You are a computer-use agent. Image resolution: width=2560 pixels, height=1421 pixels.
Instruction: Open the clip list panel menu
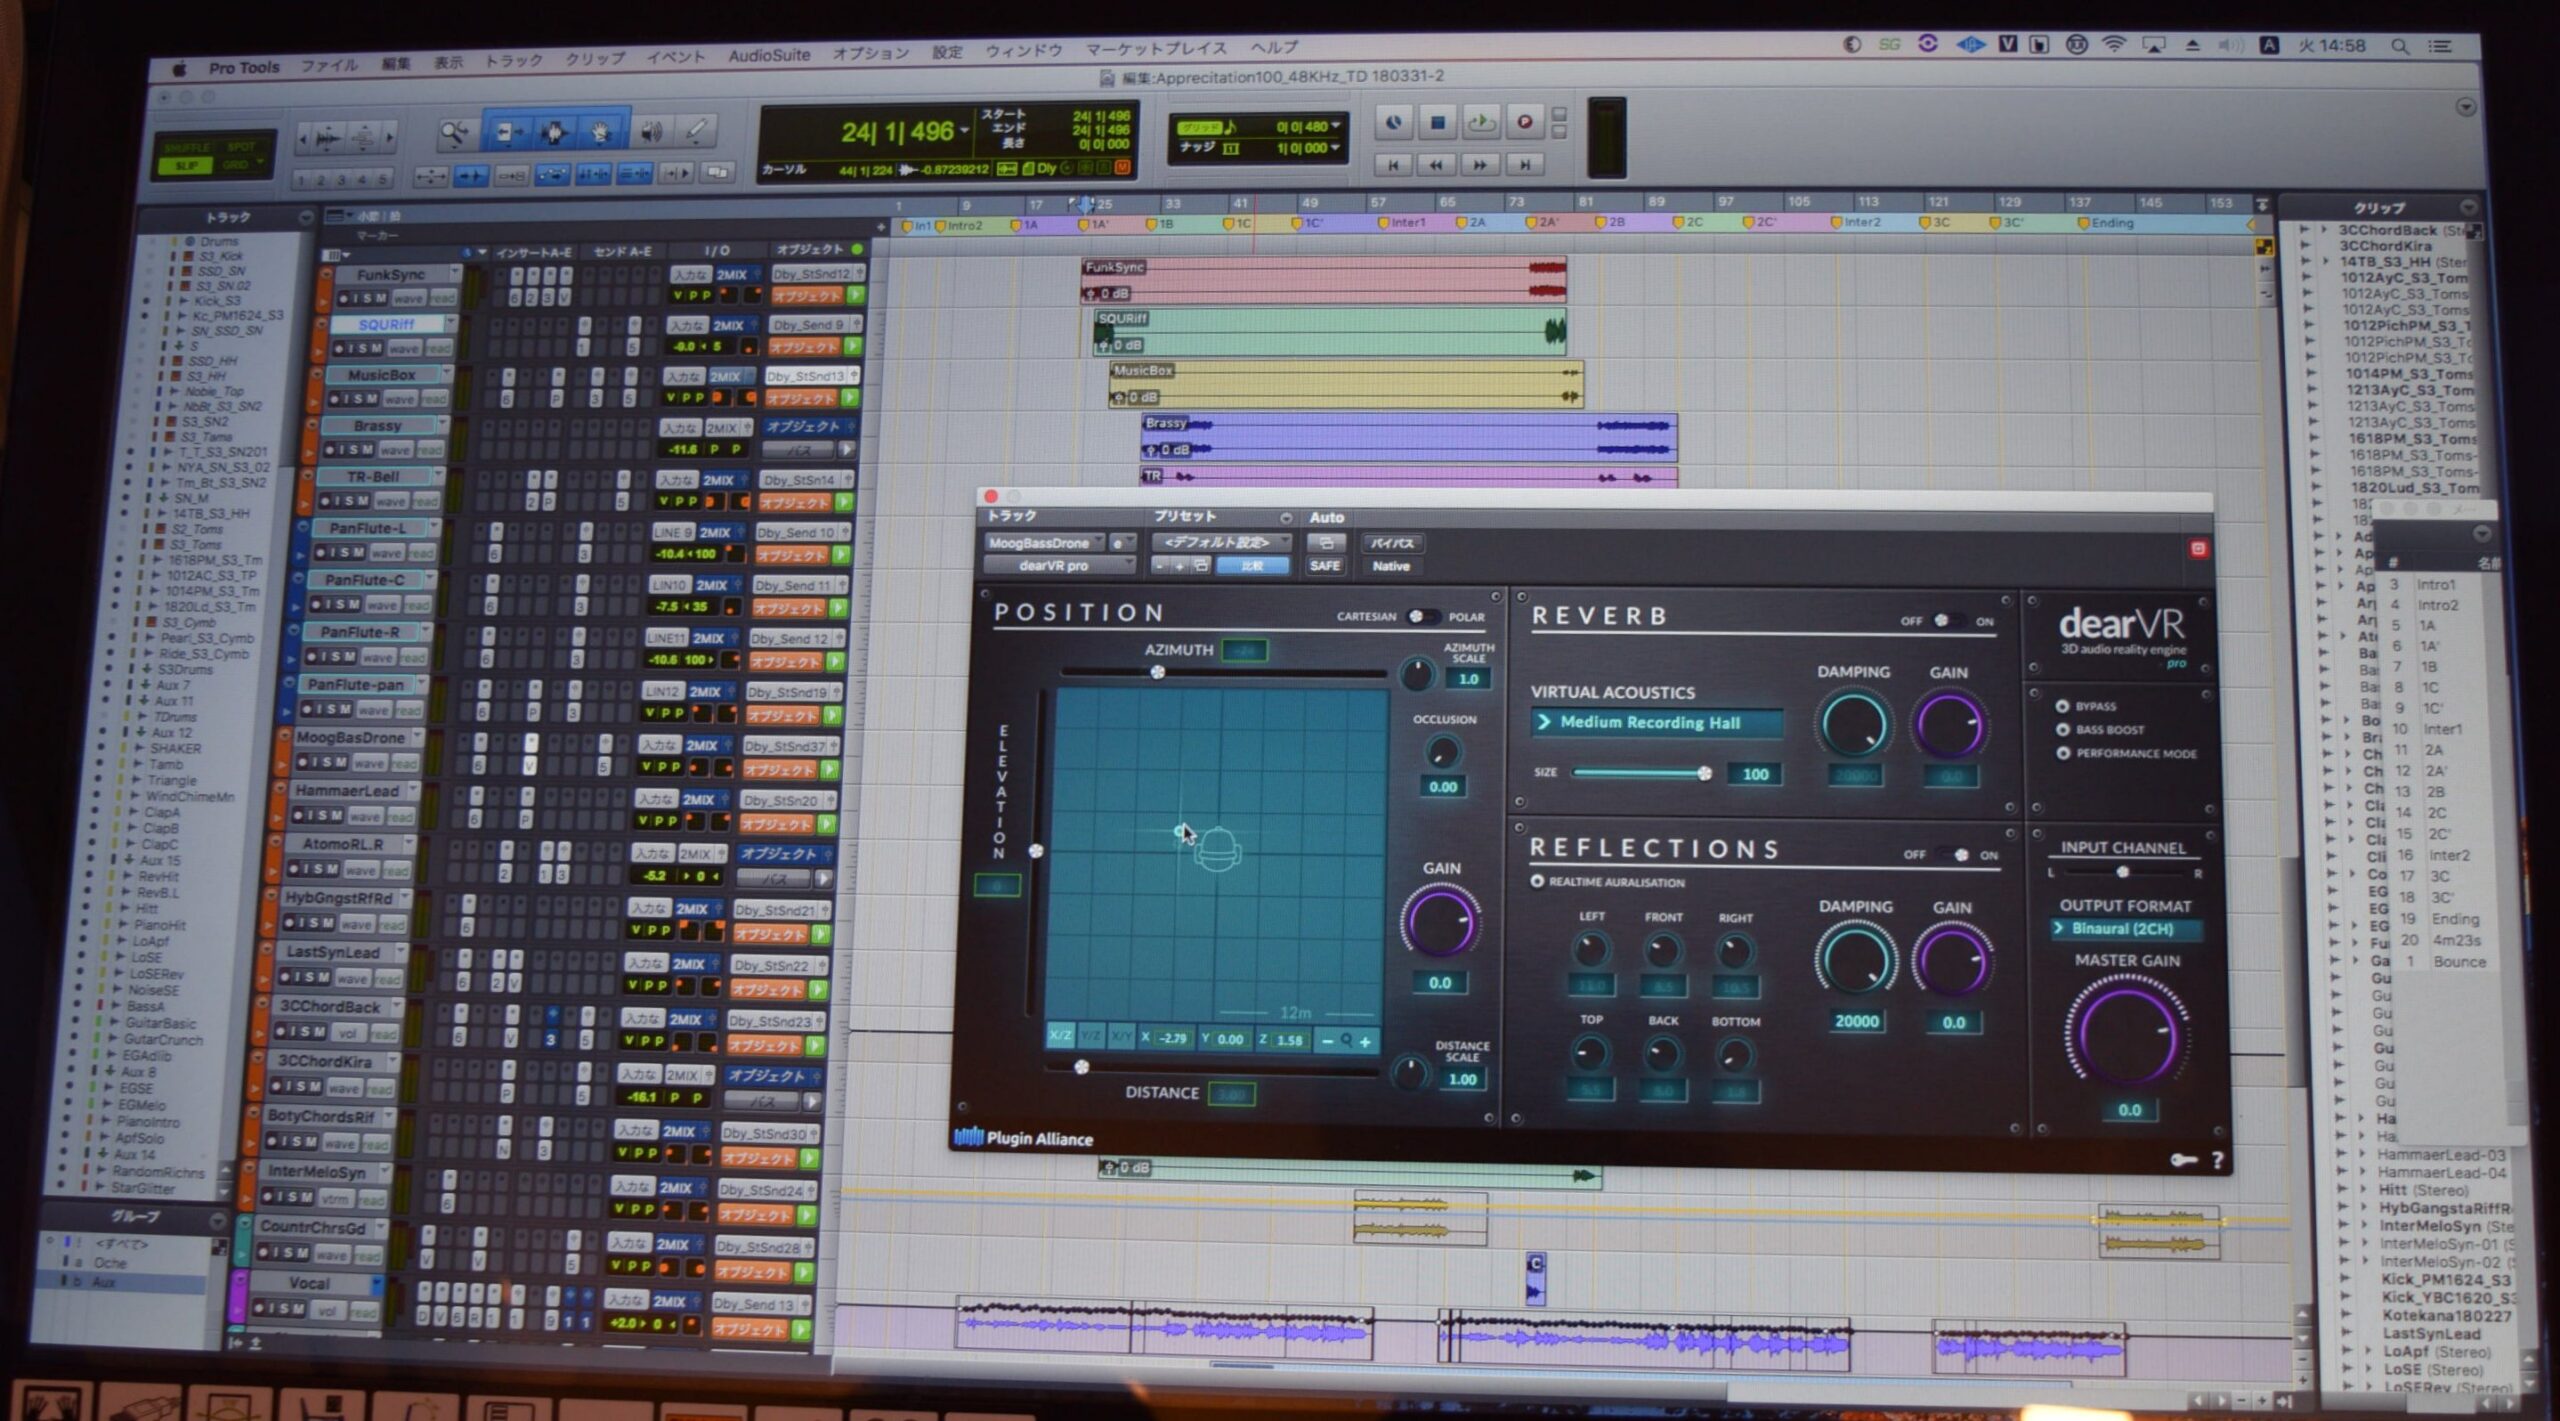(x=2467, y=207)
